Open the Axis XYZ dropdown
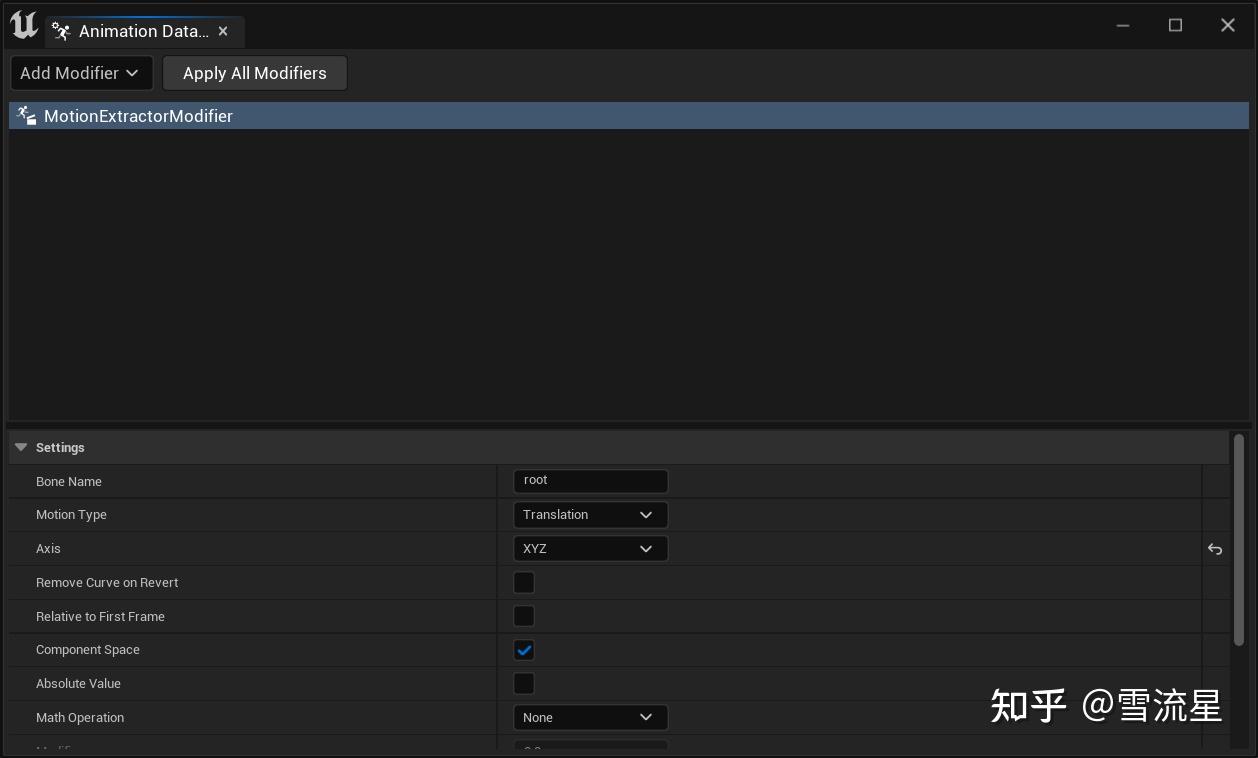1258x758 pixels. coord(589,549)
